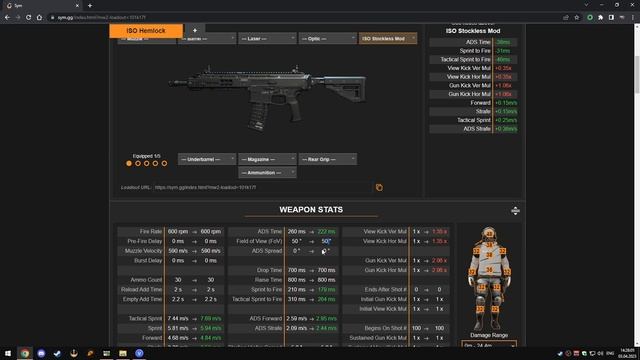This screenshot has width=640, height=360.
Task: Click the Sprint to Fire value 179 ms
Action: point(326,289)
